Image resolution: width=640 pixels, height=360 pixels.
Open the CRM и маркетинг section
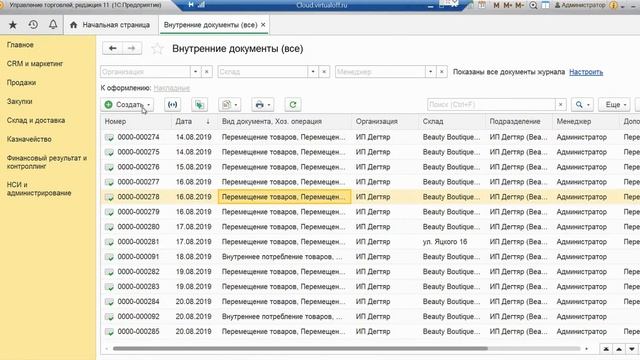tap(35, 64)
